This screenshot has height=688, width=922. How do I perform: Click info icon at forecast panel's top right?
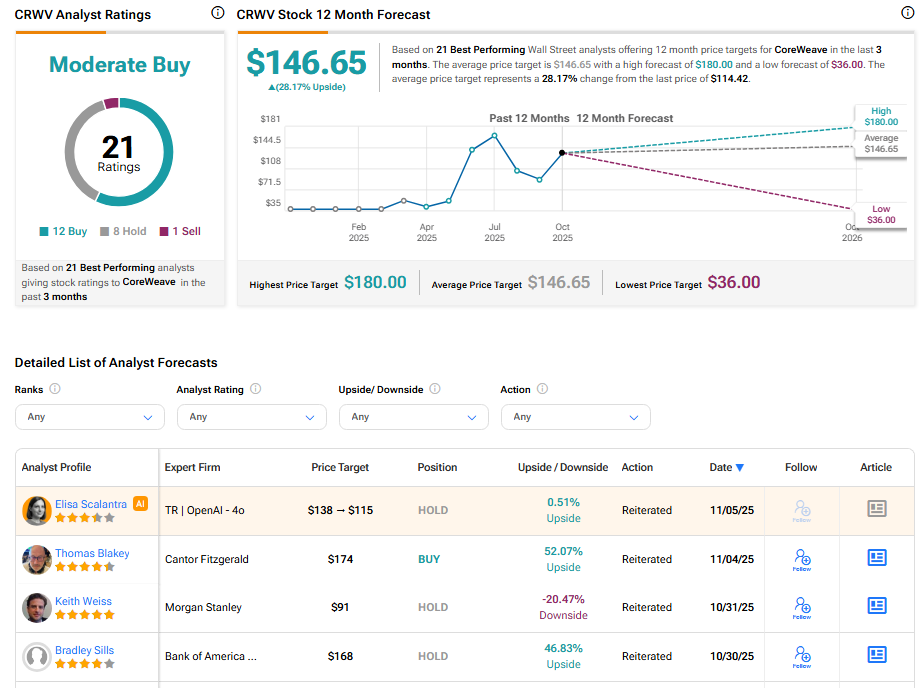click(x=908, y=13)
